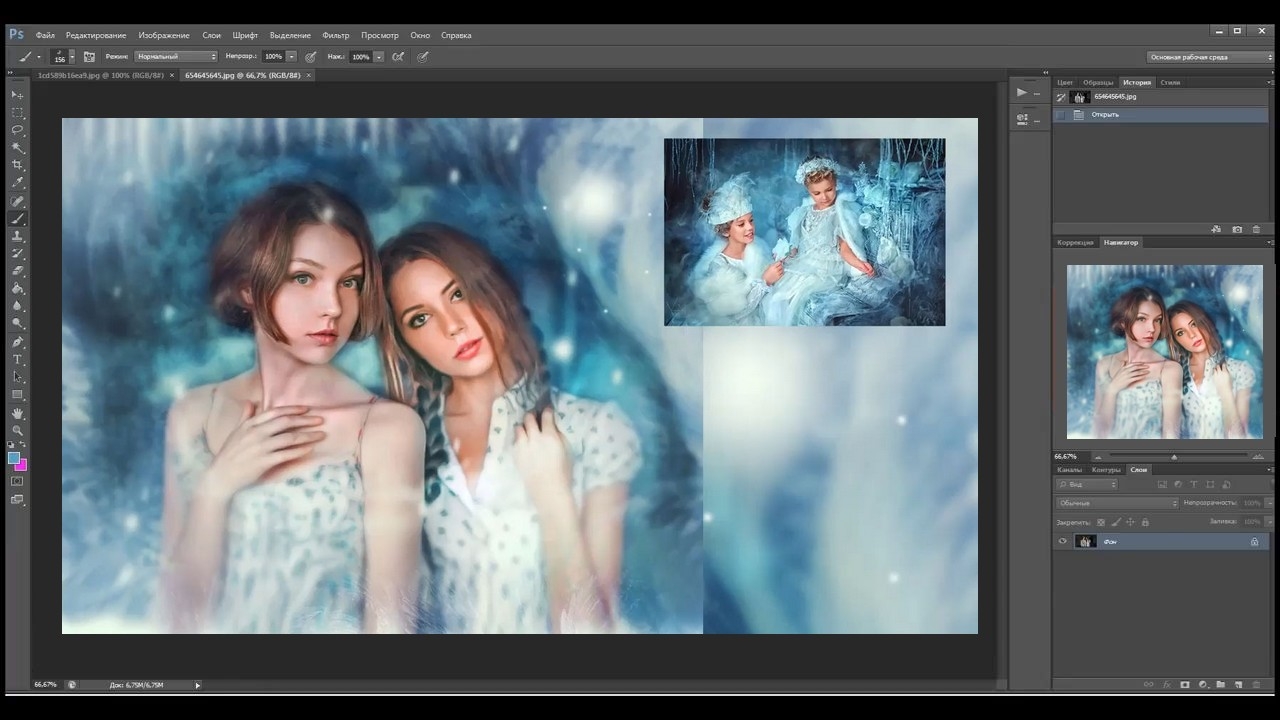Open the layer blend mode Обычные dropdown

coord(1118,503)
